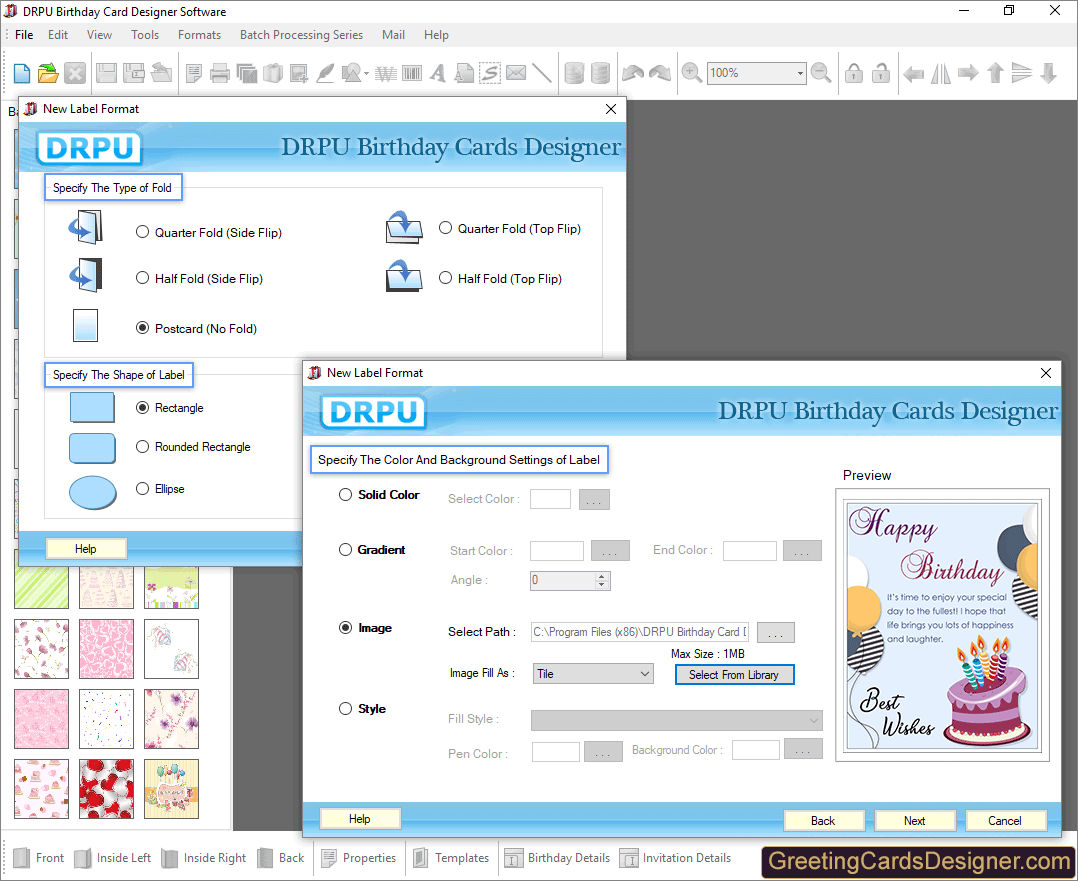Screen dimensions: 1078x881
Task: Click the Open folder icon in toolbar
Action: click(47, 73)
